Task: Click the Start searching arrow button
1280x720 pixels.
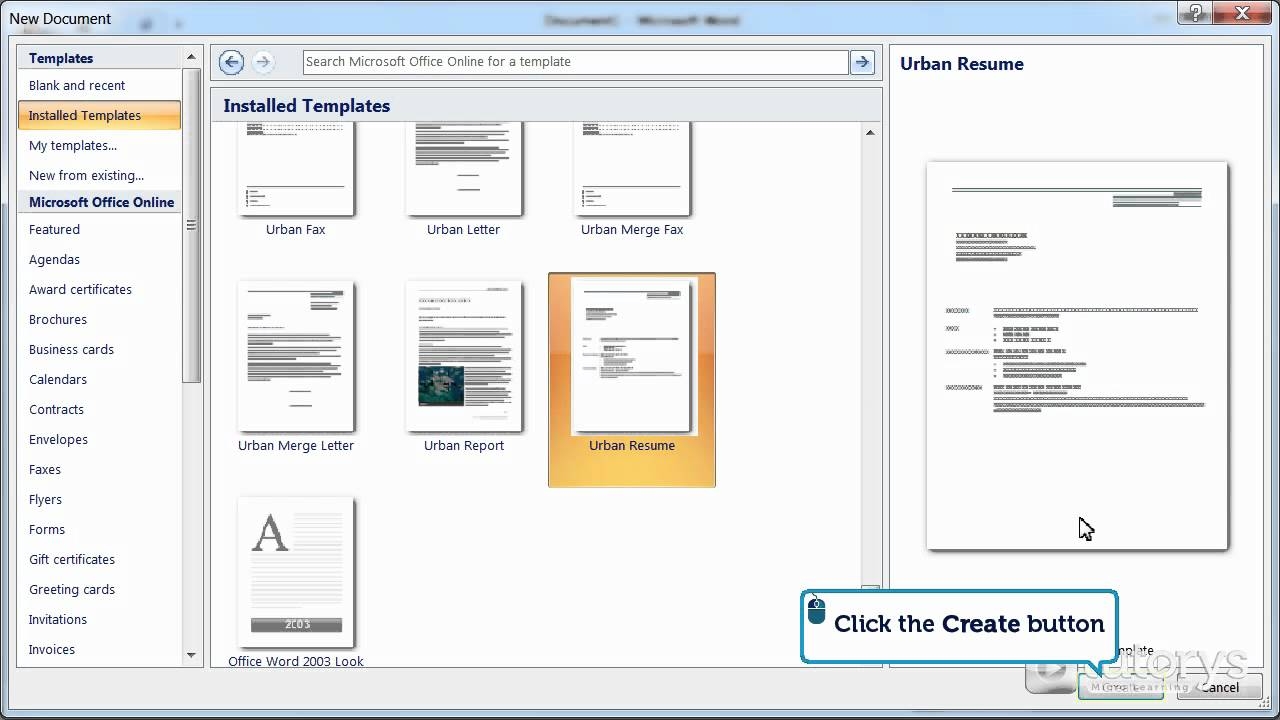Action: [862, 62]
